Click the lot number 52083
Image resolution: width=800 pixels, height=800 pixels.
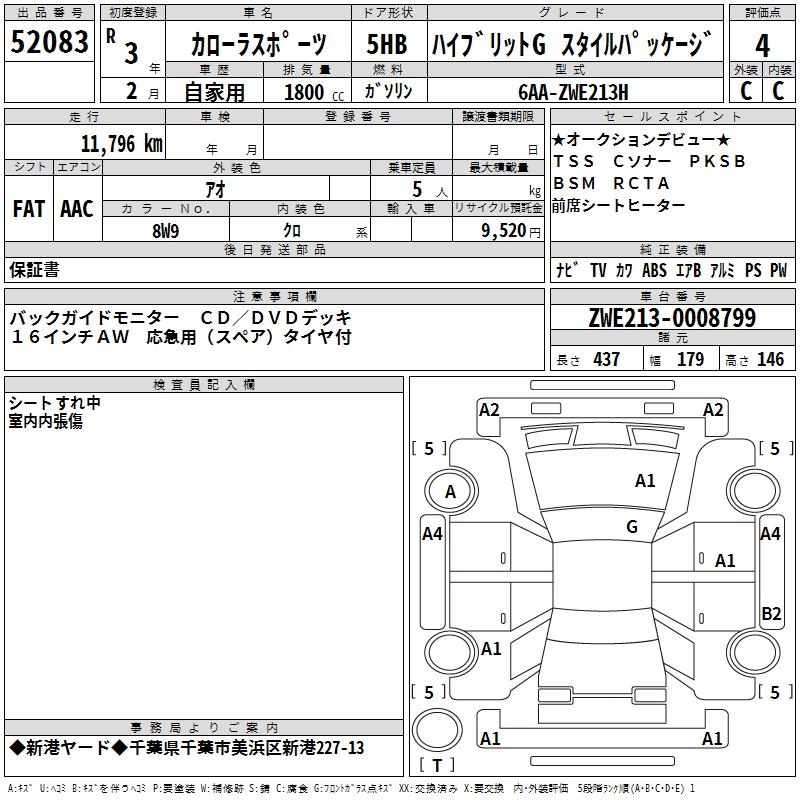point(49,42)
